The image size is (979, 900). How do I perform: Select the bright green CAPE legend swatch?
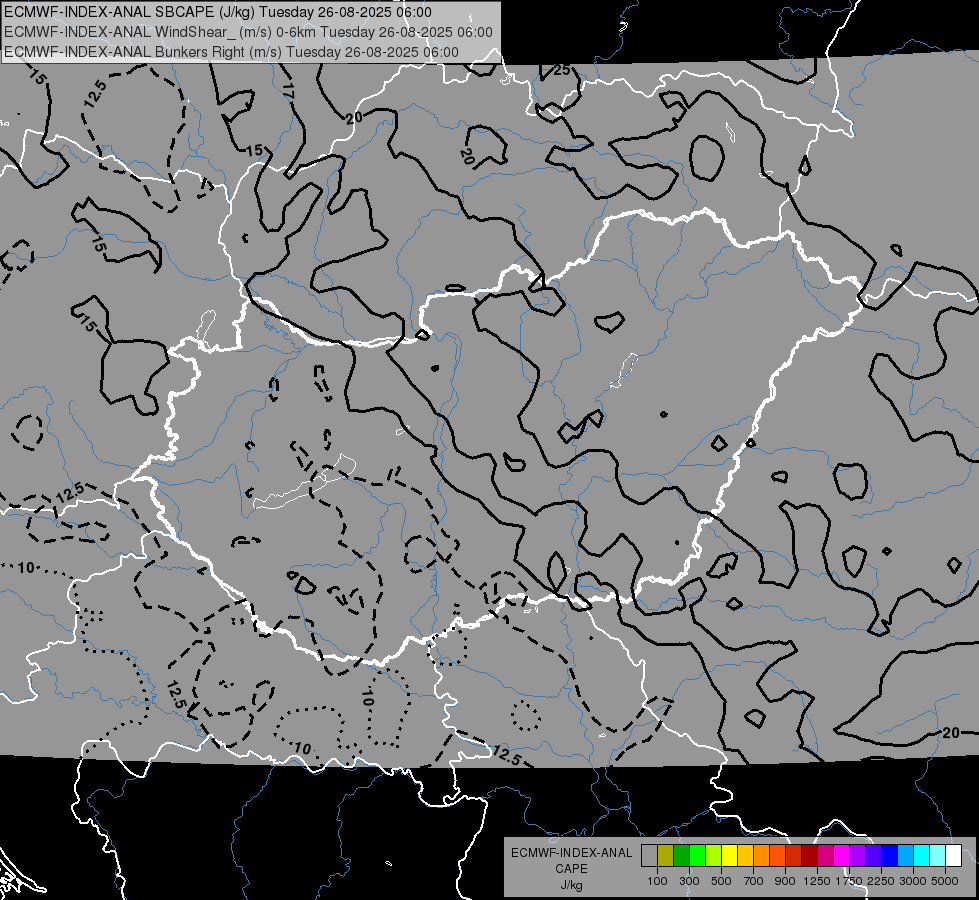coord(697,855)
